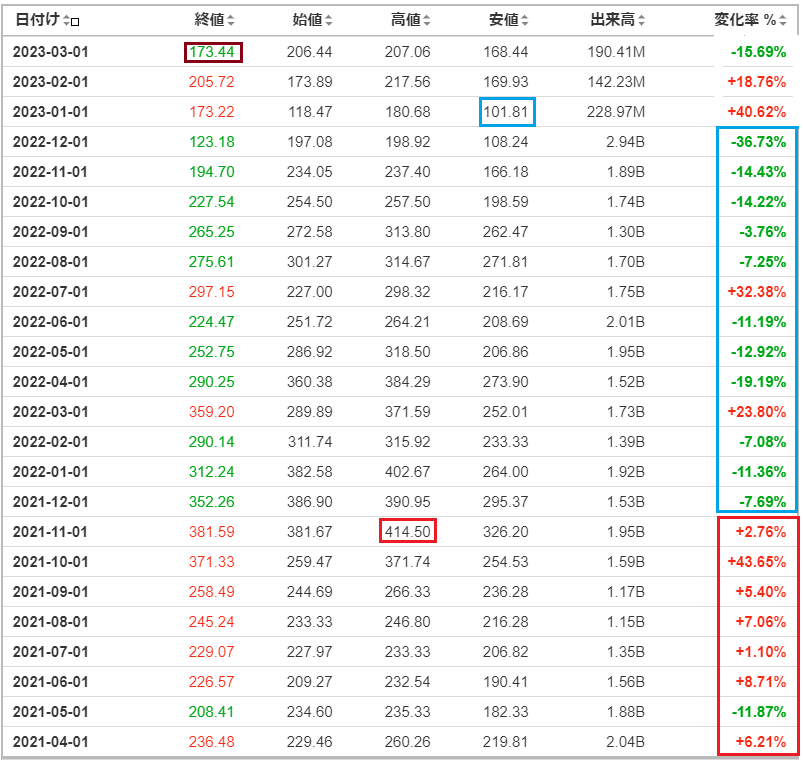Click the 終値 column header label
Screen dimensions: 803x760
point(209,20)
